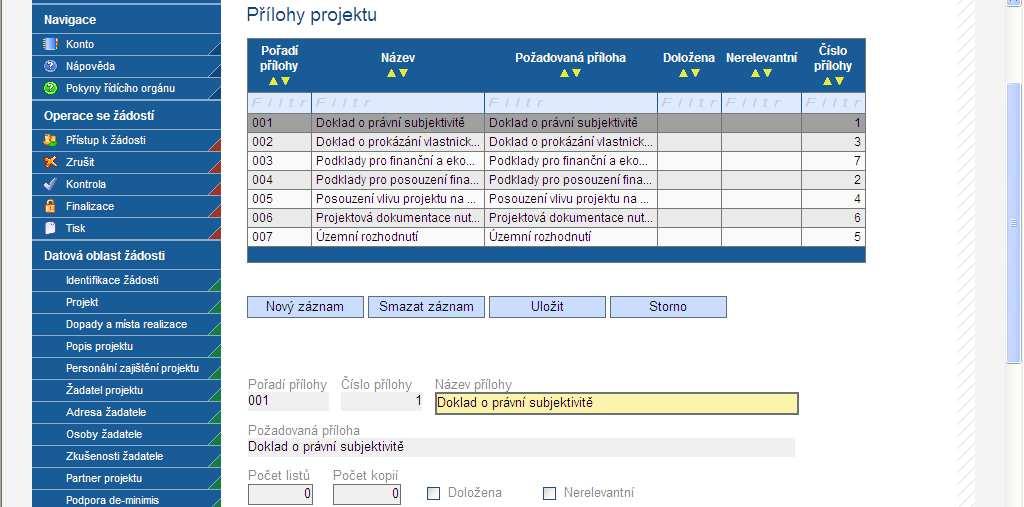Click the Nápověda question-mark icon
The width and height of the screenshot is (1024, 507).
tap(50, 66)
